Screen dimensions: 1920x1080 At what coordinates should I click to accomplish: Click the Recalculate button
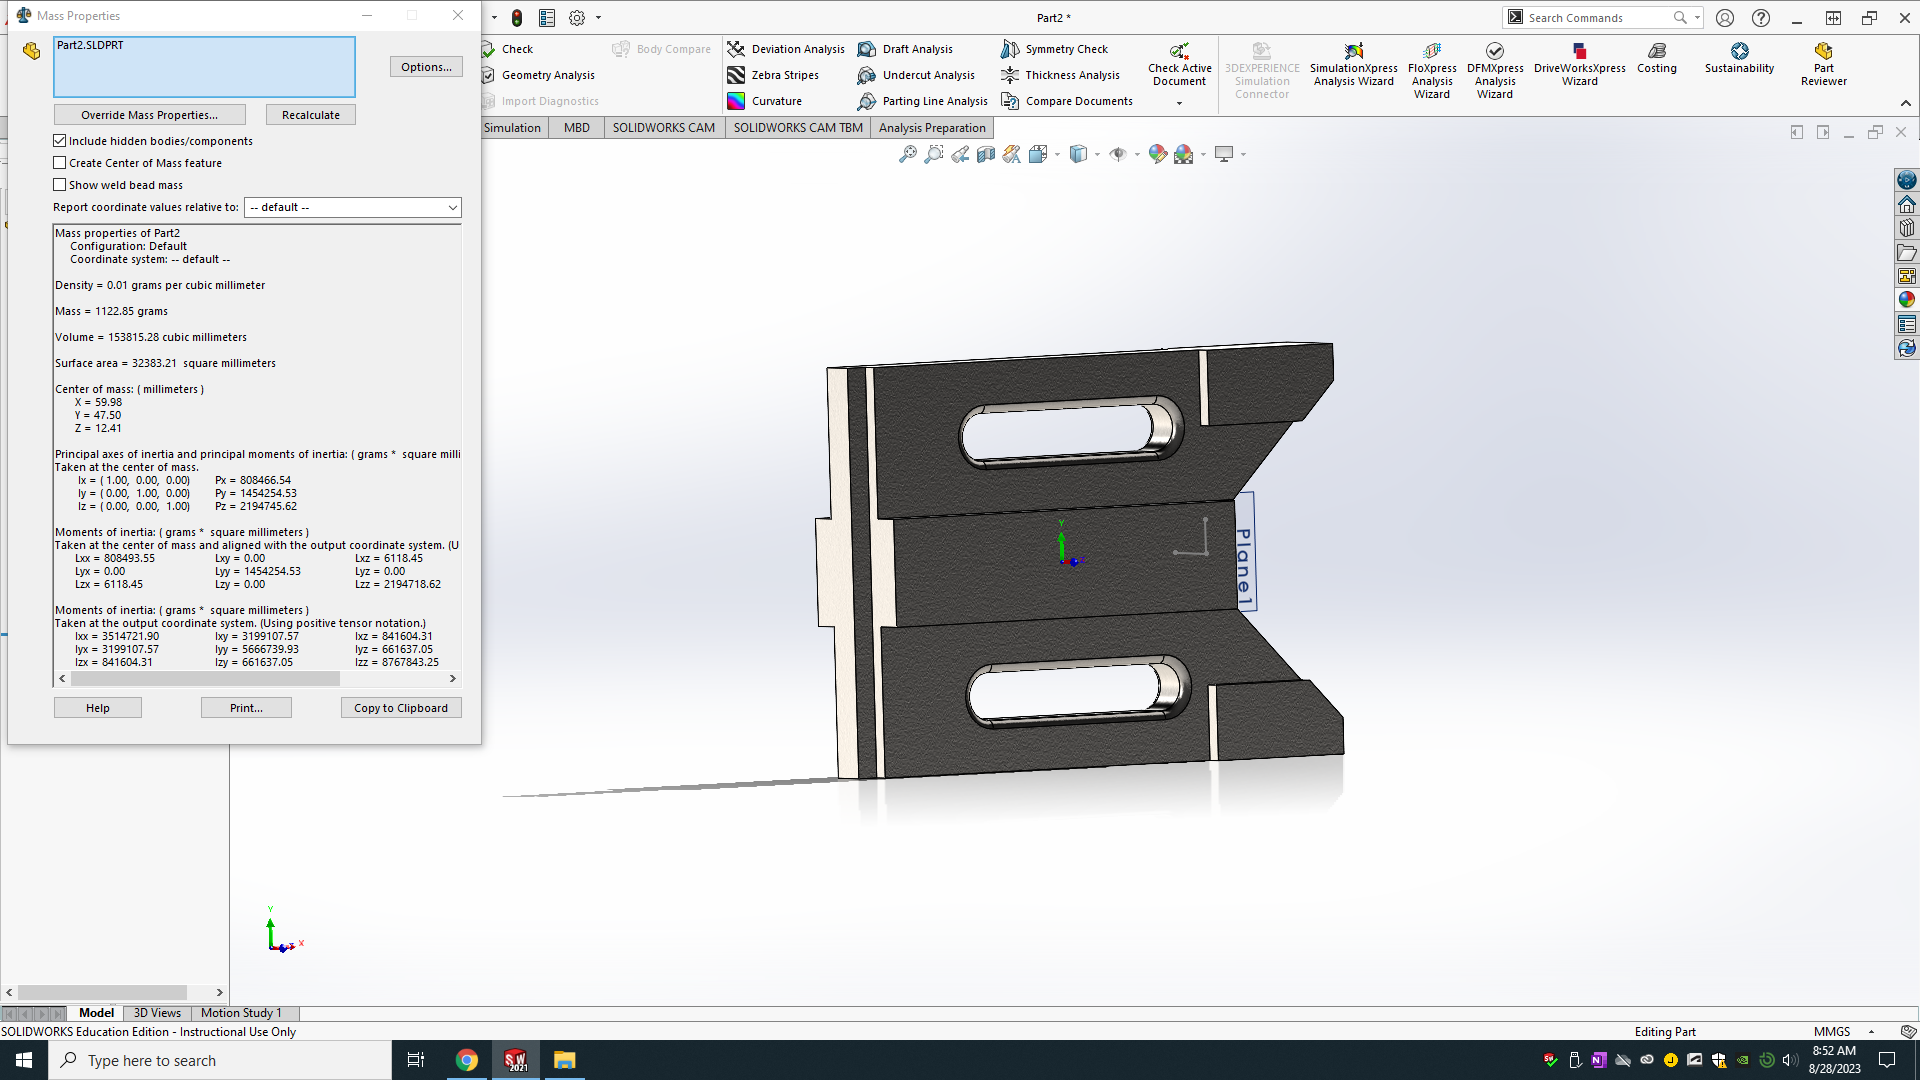310,115
